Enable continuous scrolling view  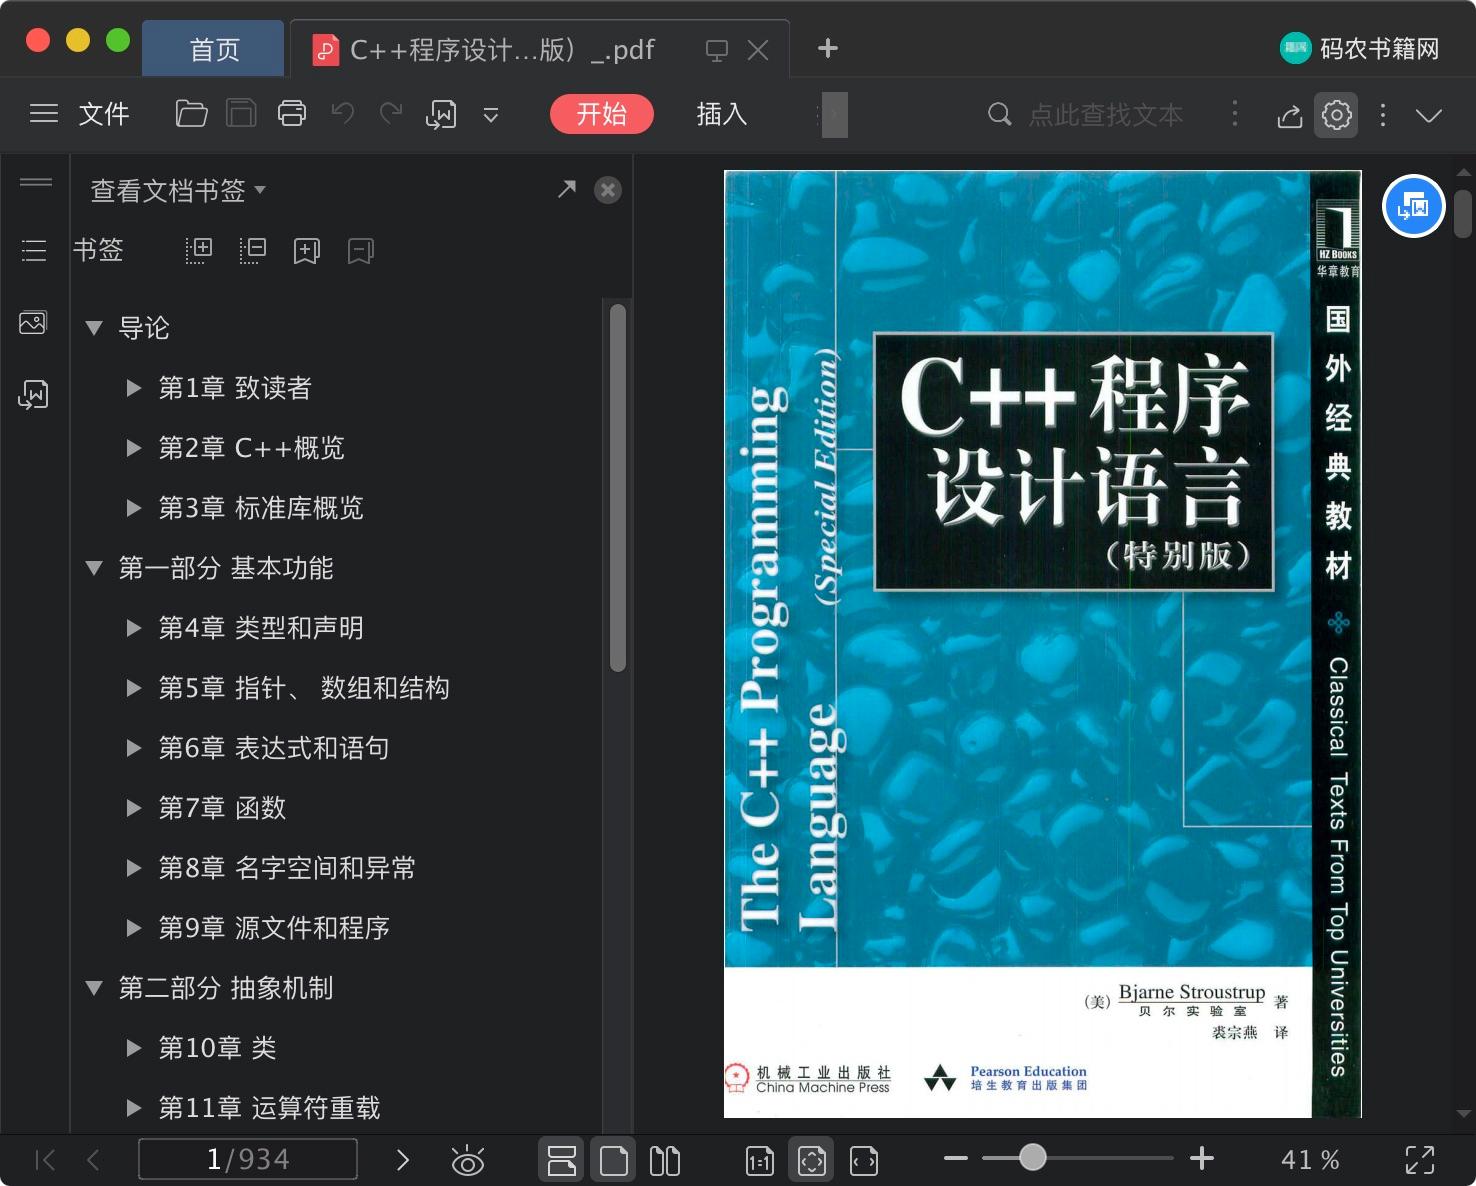pos(562,1160)
